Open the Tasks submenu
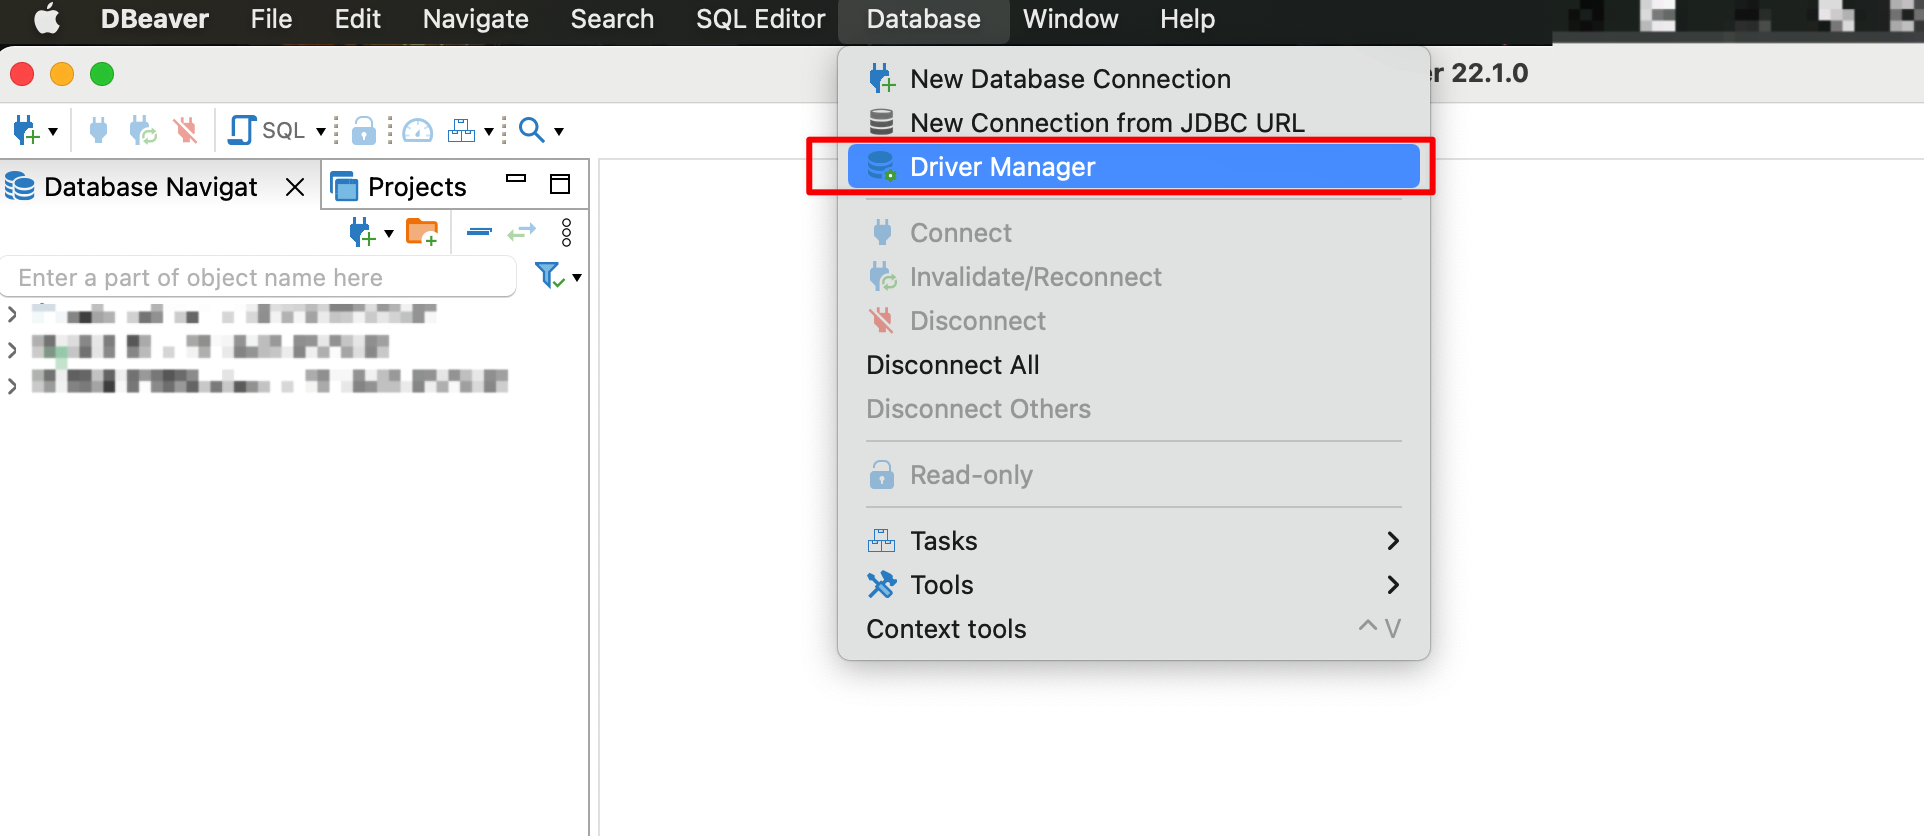Viewport: 1924px width, 836px height. coord(1133,541)
